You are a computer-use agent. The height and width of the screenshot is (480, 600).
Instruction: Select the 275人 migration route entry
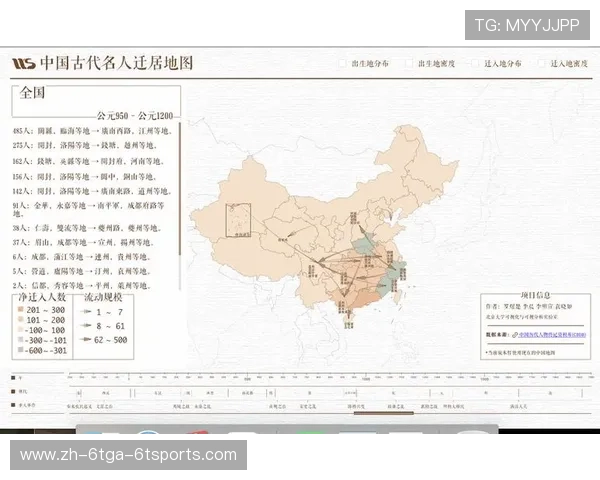pos(92,145)
